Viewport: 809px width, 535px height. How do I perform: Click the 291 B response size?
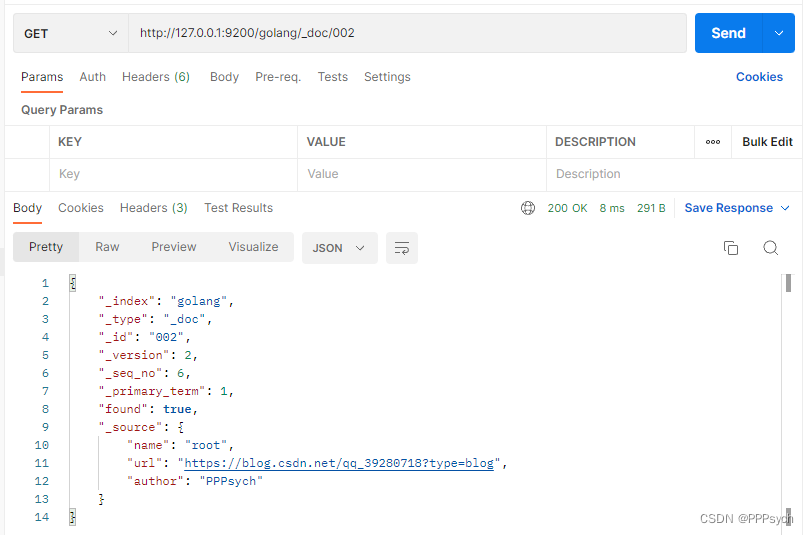coord(651,208)
